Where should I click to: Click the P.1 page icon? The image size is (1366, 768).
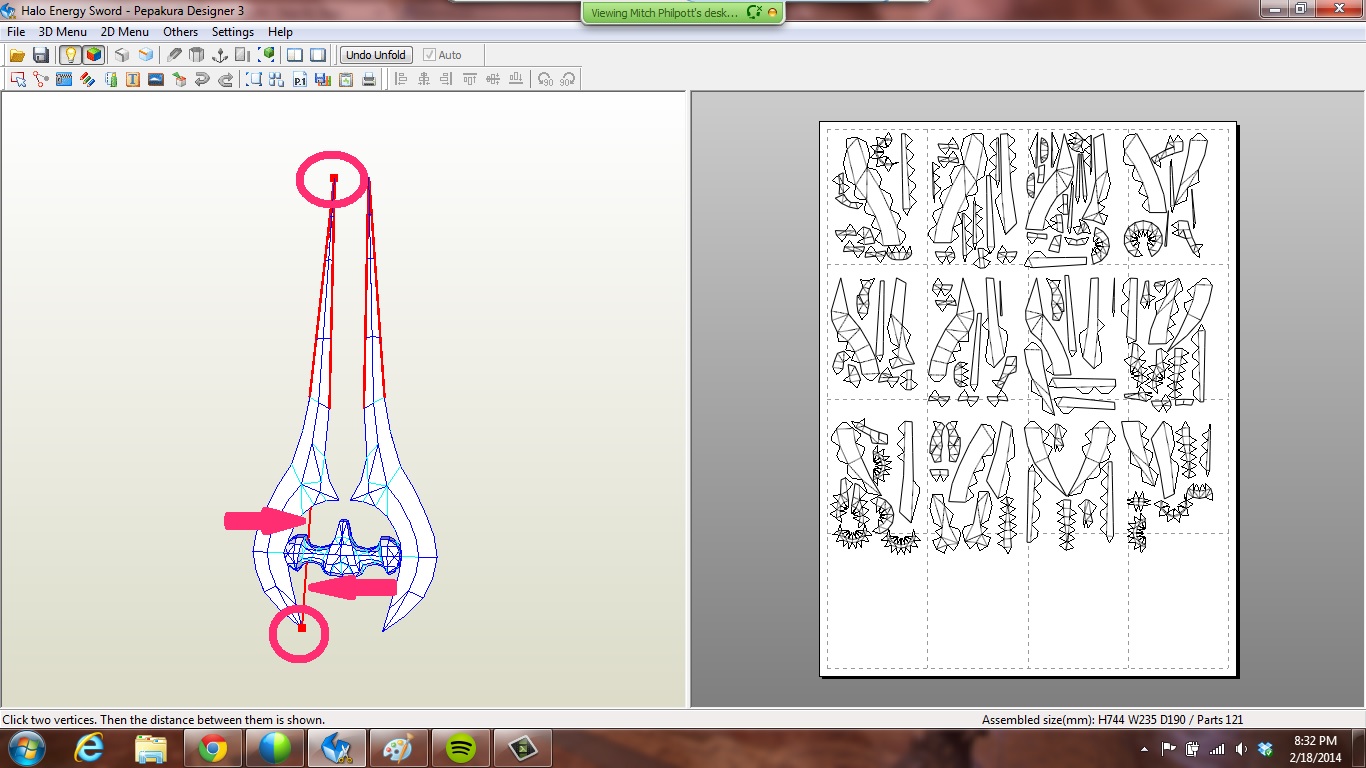point(300,79)
